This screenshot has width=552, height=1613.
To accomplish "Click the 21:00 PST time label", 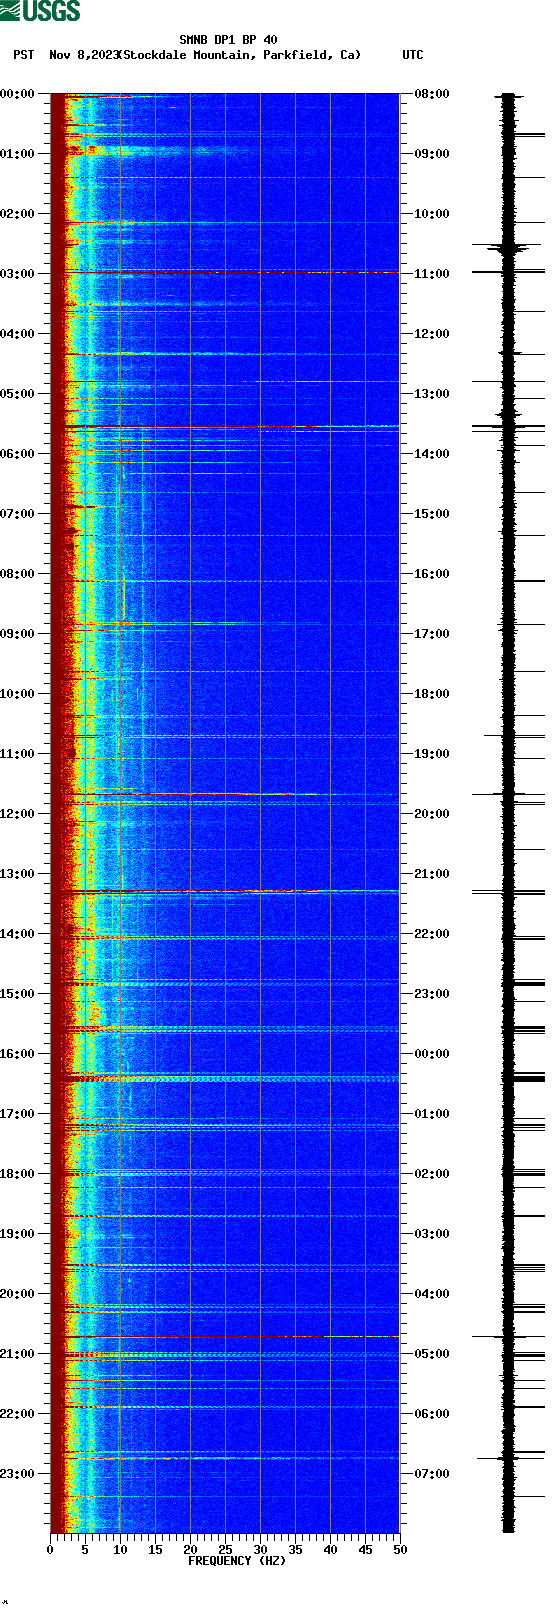I will [18, 1354].
